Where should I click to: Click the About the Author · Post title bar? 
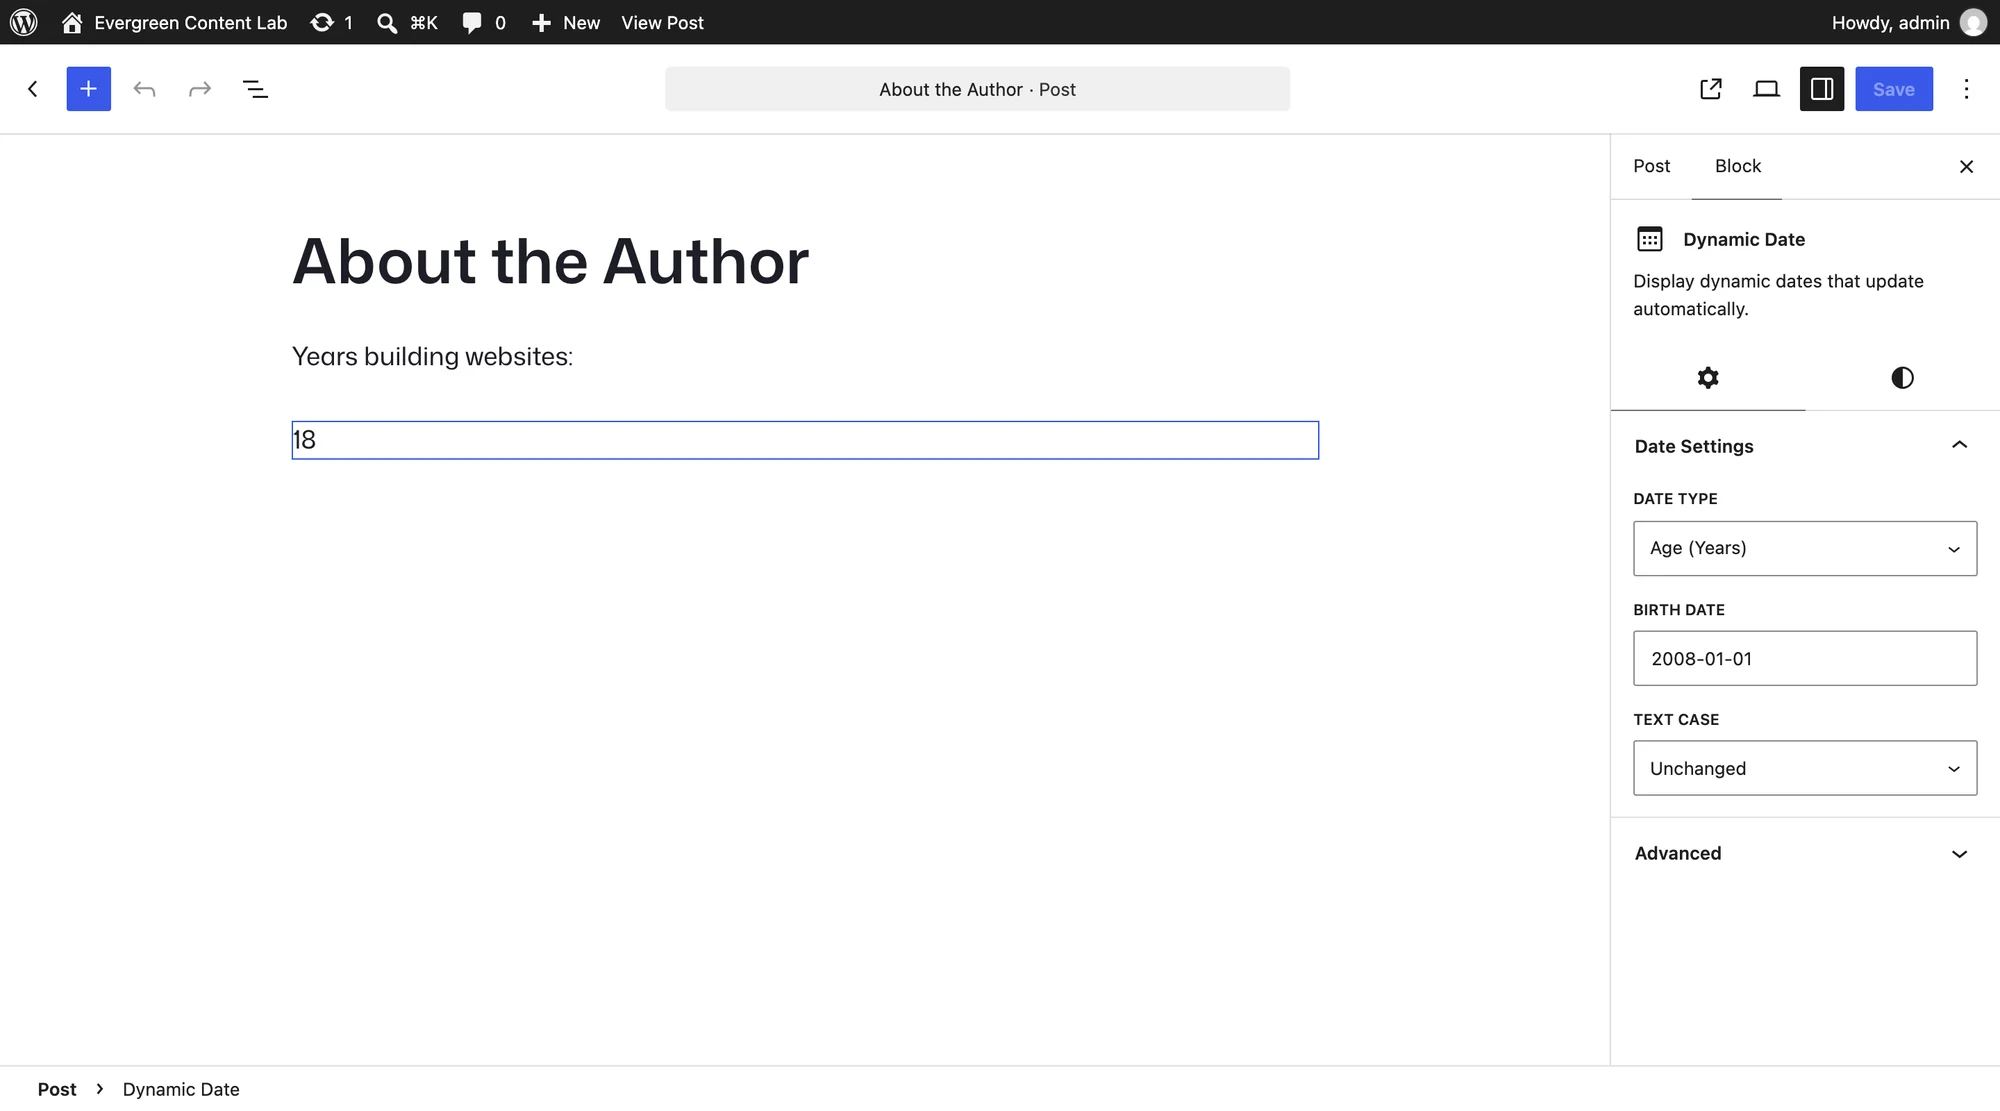(977, 89)
